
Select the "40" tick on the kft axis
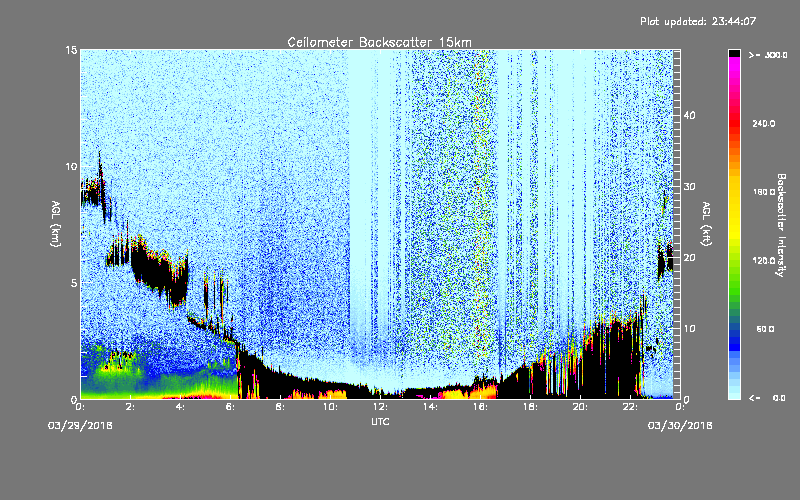point(689,115)
